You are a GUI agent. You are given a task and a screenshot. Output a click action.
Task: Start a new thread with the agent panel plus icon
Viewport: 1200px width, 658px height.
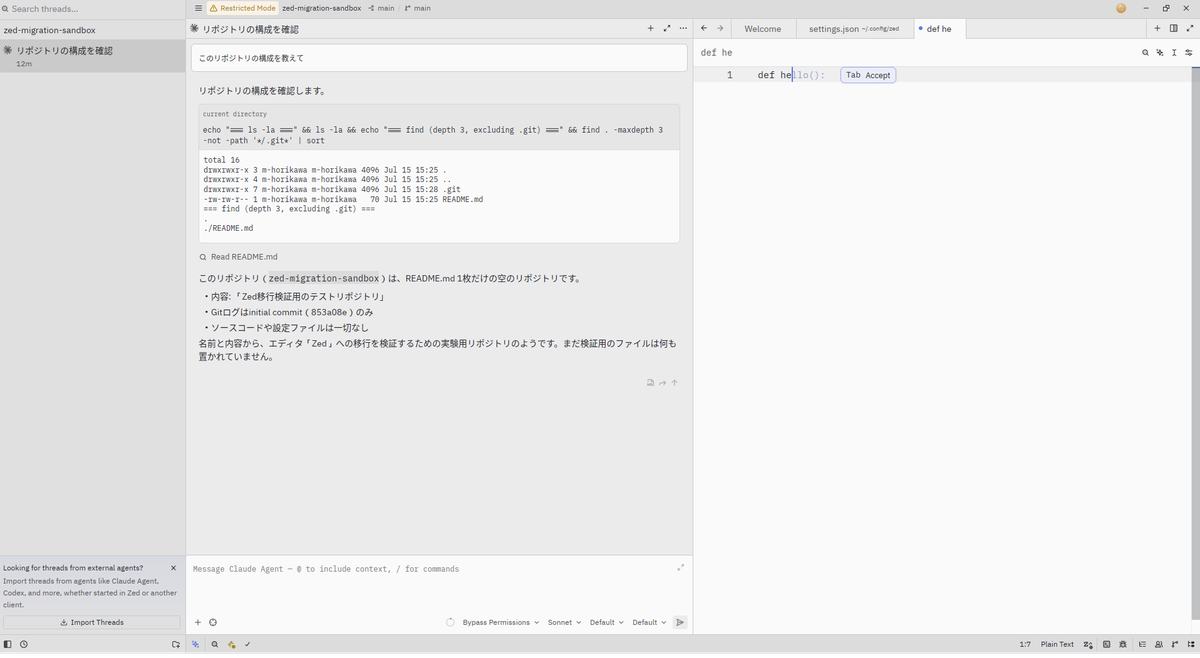pos(650,29)
